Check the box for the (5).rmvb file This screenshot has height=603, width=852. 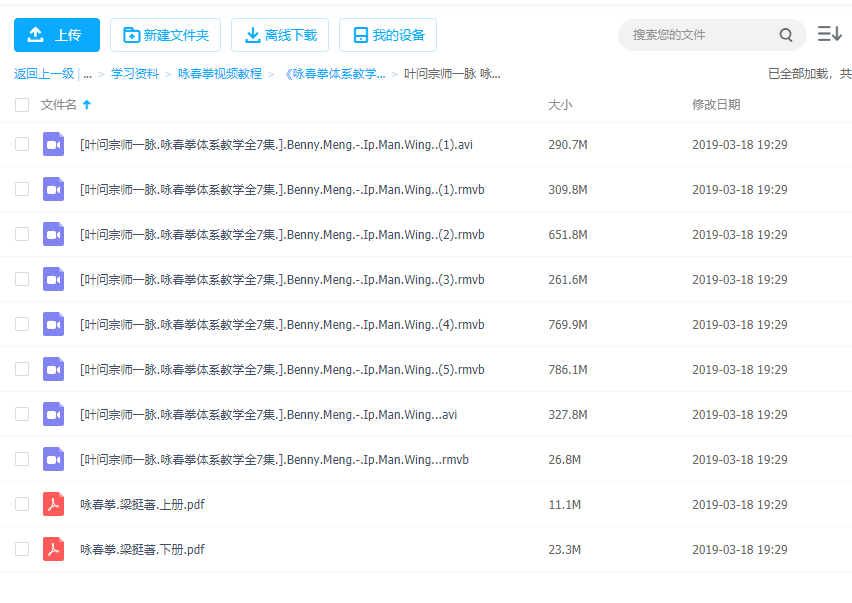coord(22,369)
